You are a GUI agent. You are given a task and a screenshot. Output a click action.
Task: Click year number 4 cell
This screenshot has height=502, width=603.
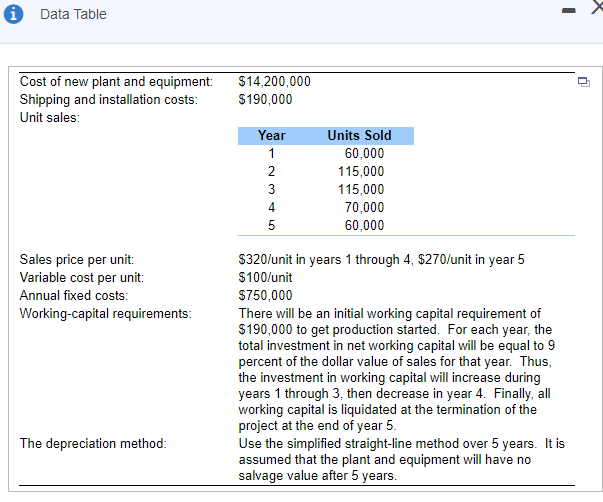coord(272,207)
